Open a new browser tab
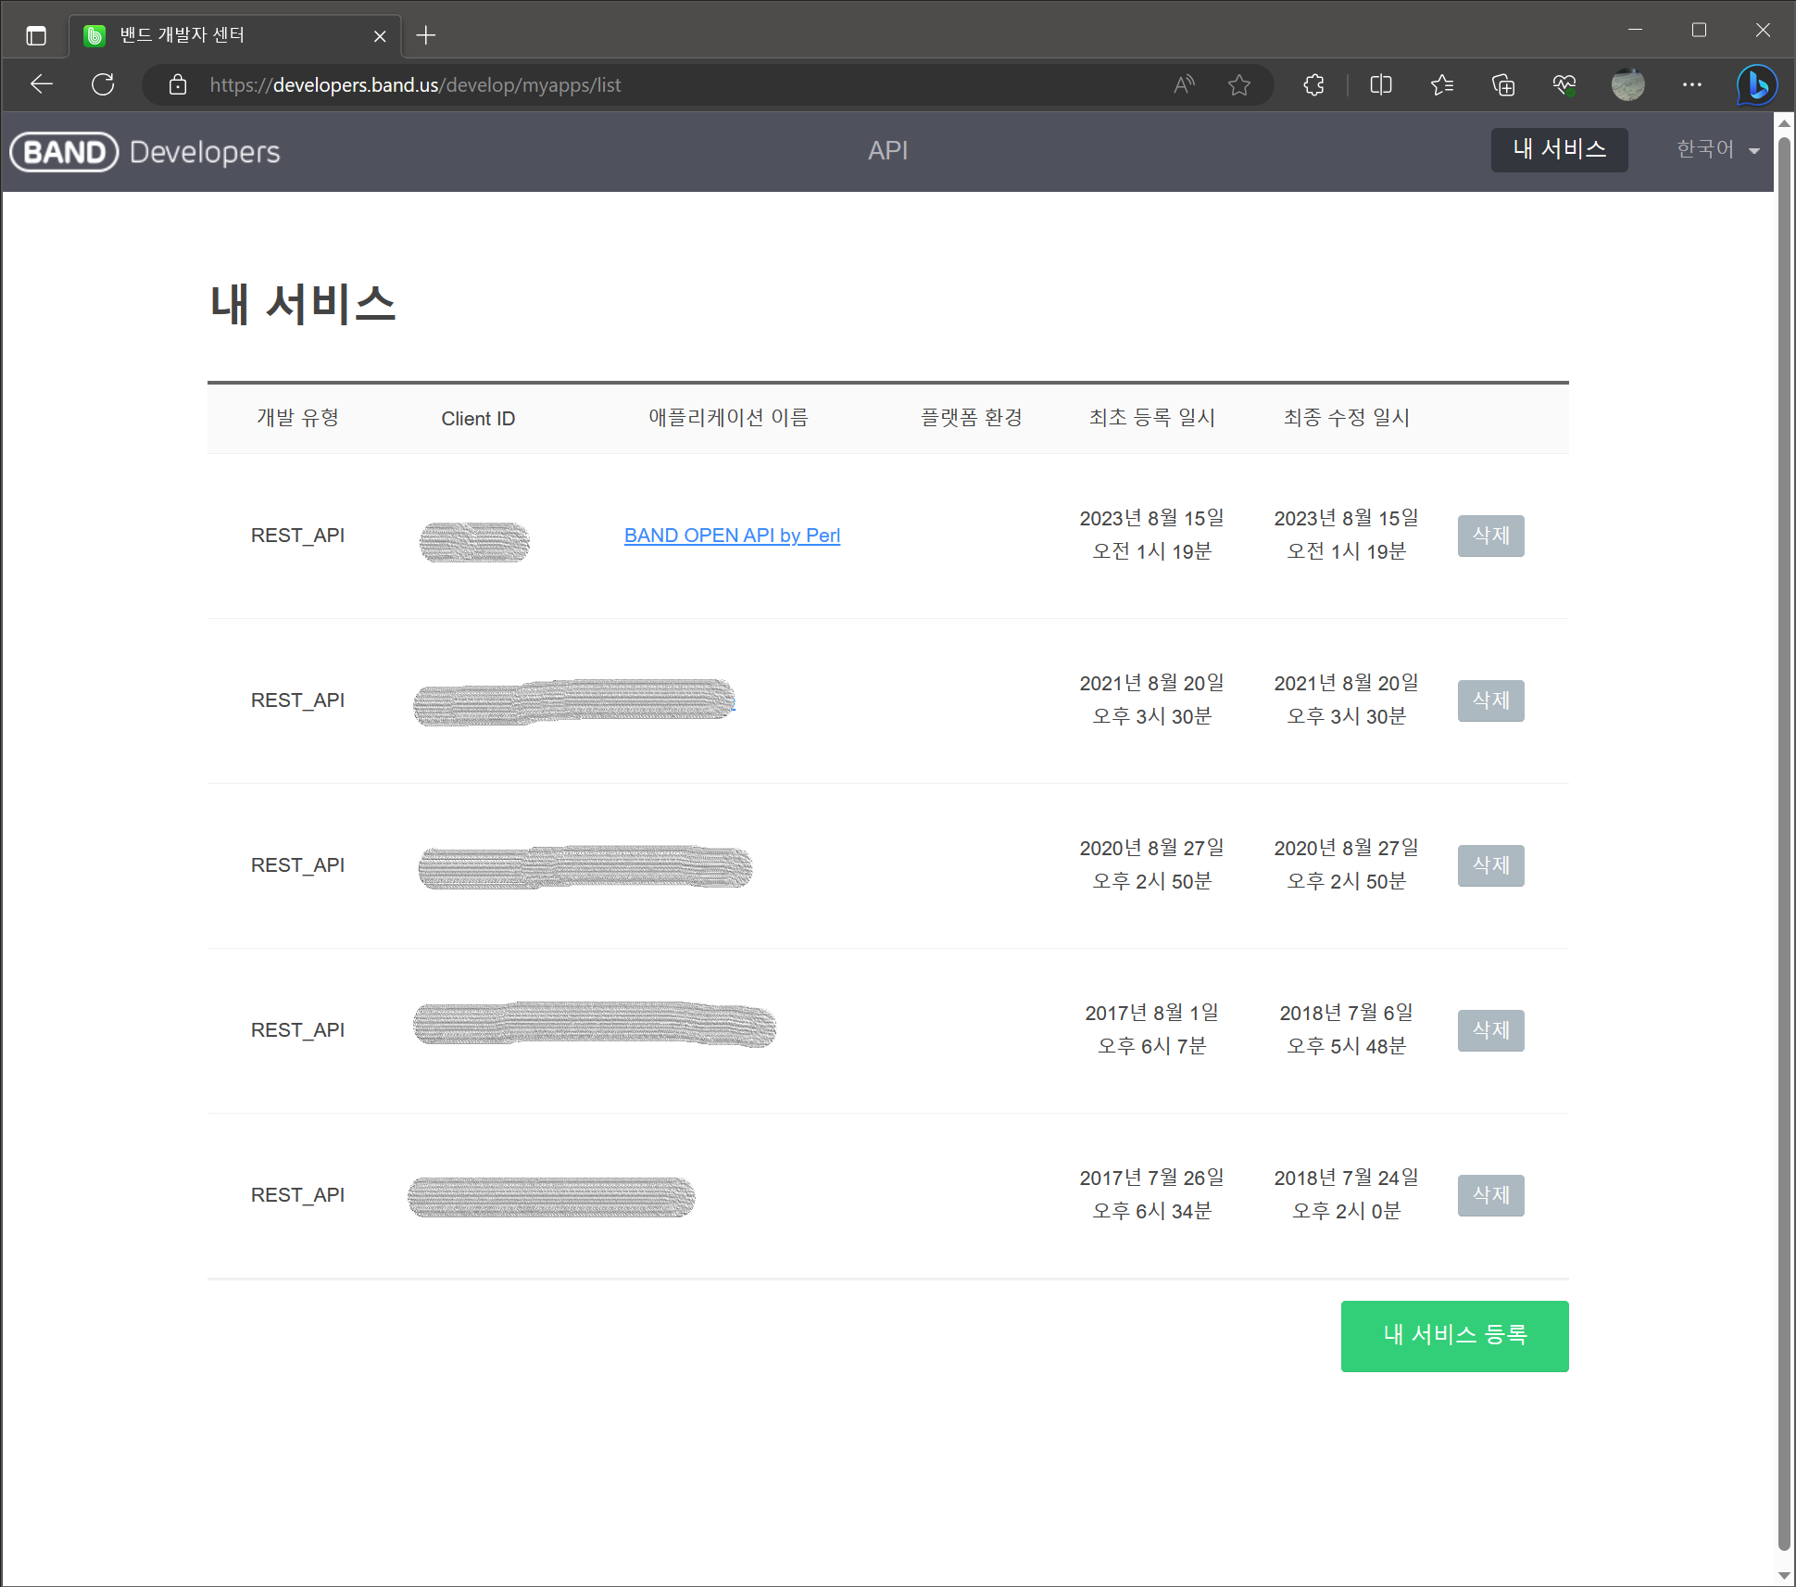Screen dimensions: 1796x1587 click(x=426, y=36)
